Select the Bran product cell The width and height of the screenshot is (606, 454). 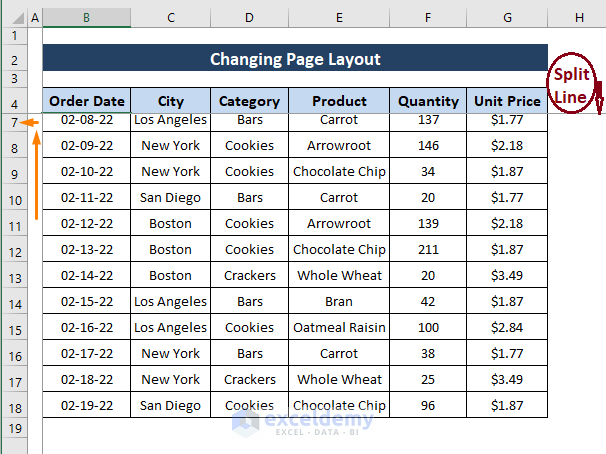339,301
